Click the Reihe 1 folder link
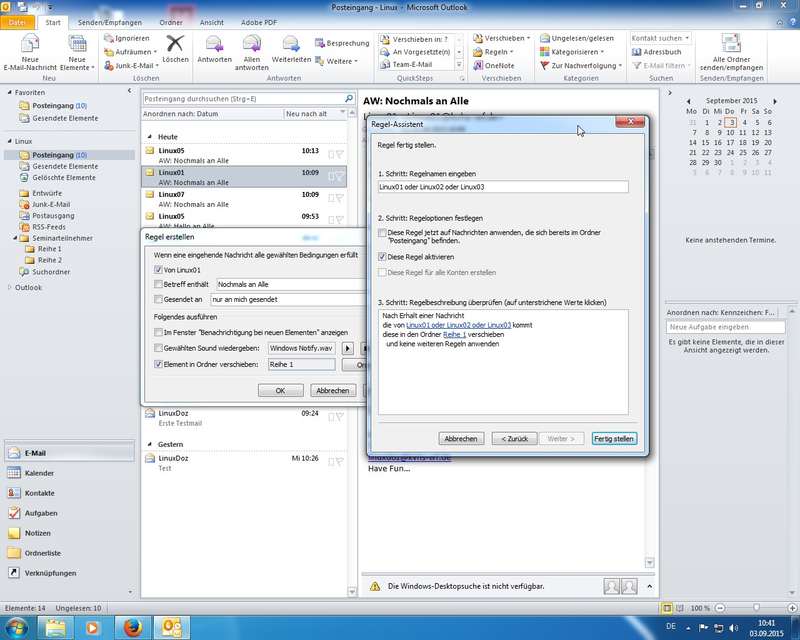 [454, 335]
